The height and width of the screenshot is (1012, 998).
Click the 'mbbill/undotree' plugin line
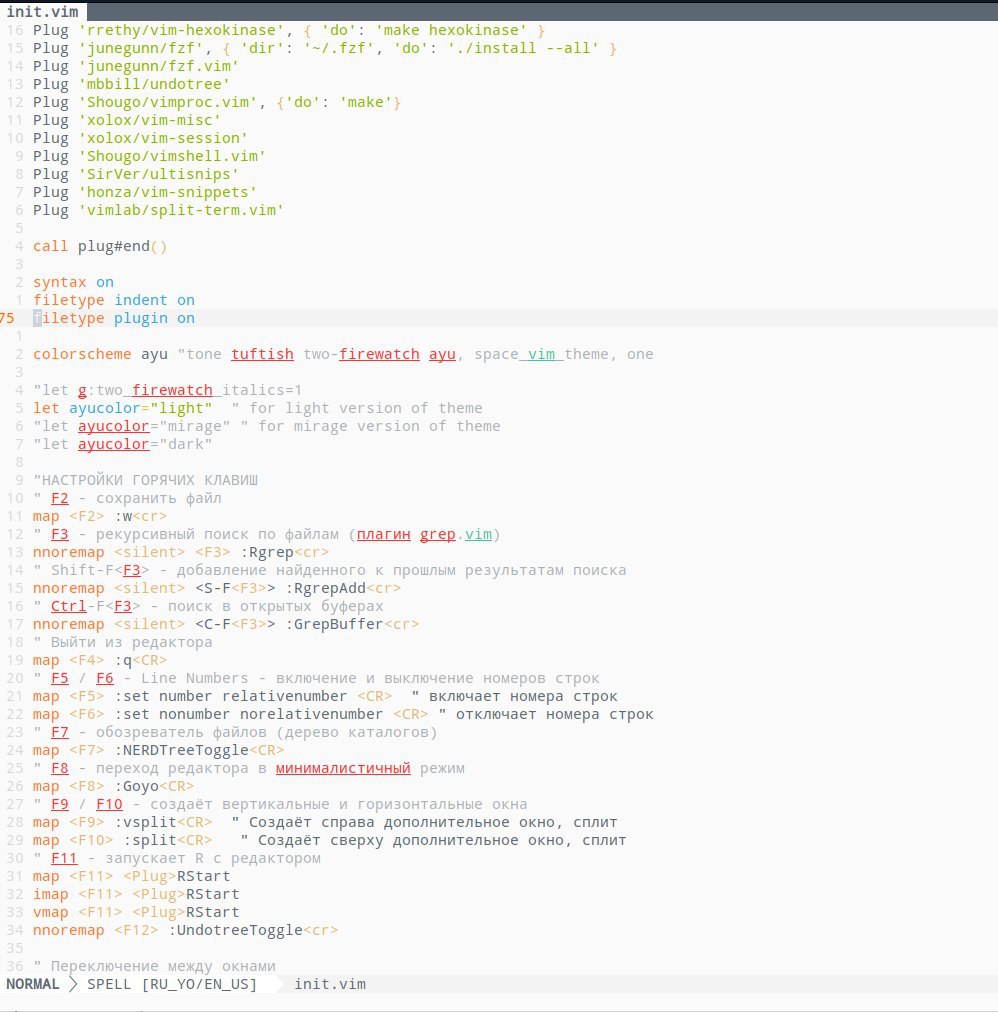click(x=132, y=85)
